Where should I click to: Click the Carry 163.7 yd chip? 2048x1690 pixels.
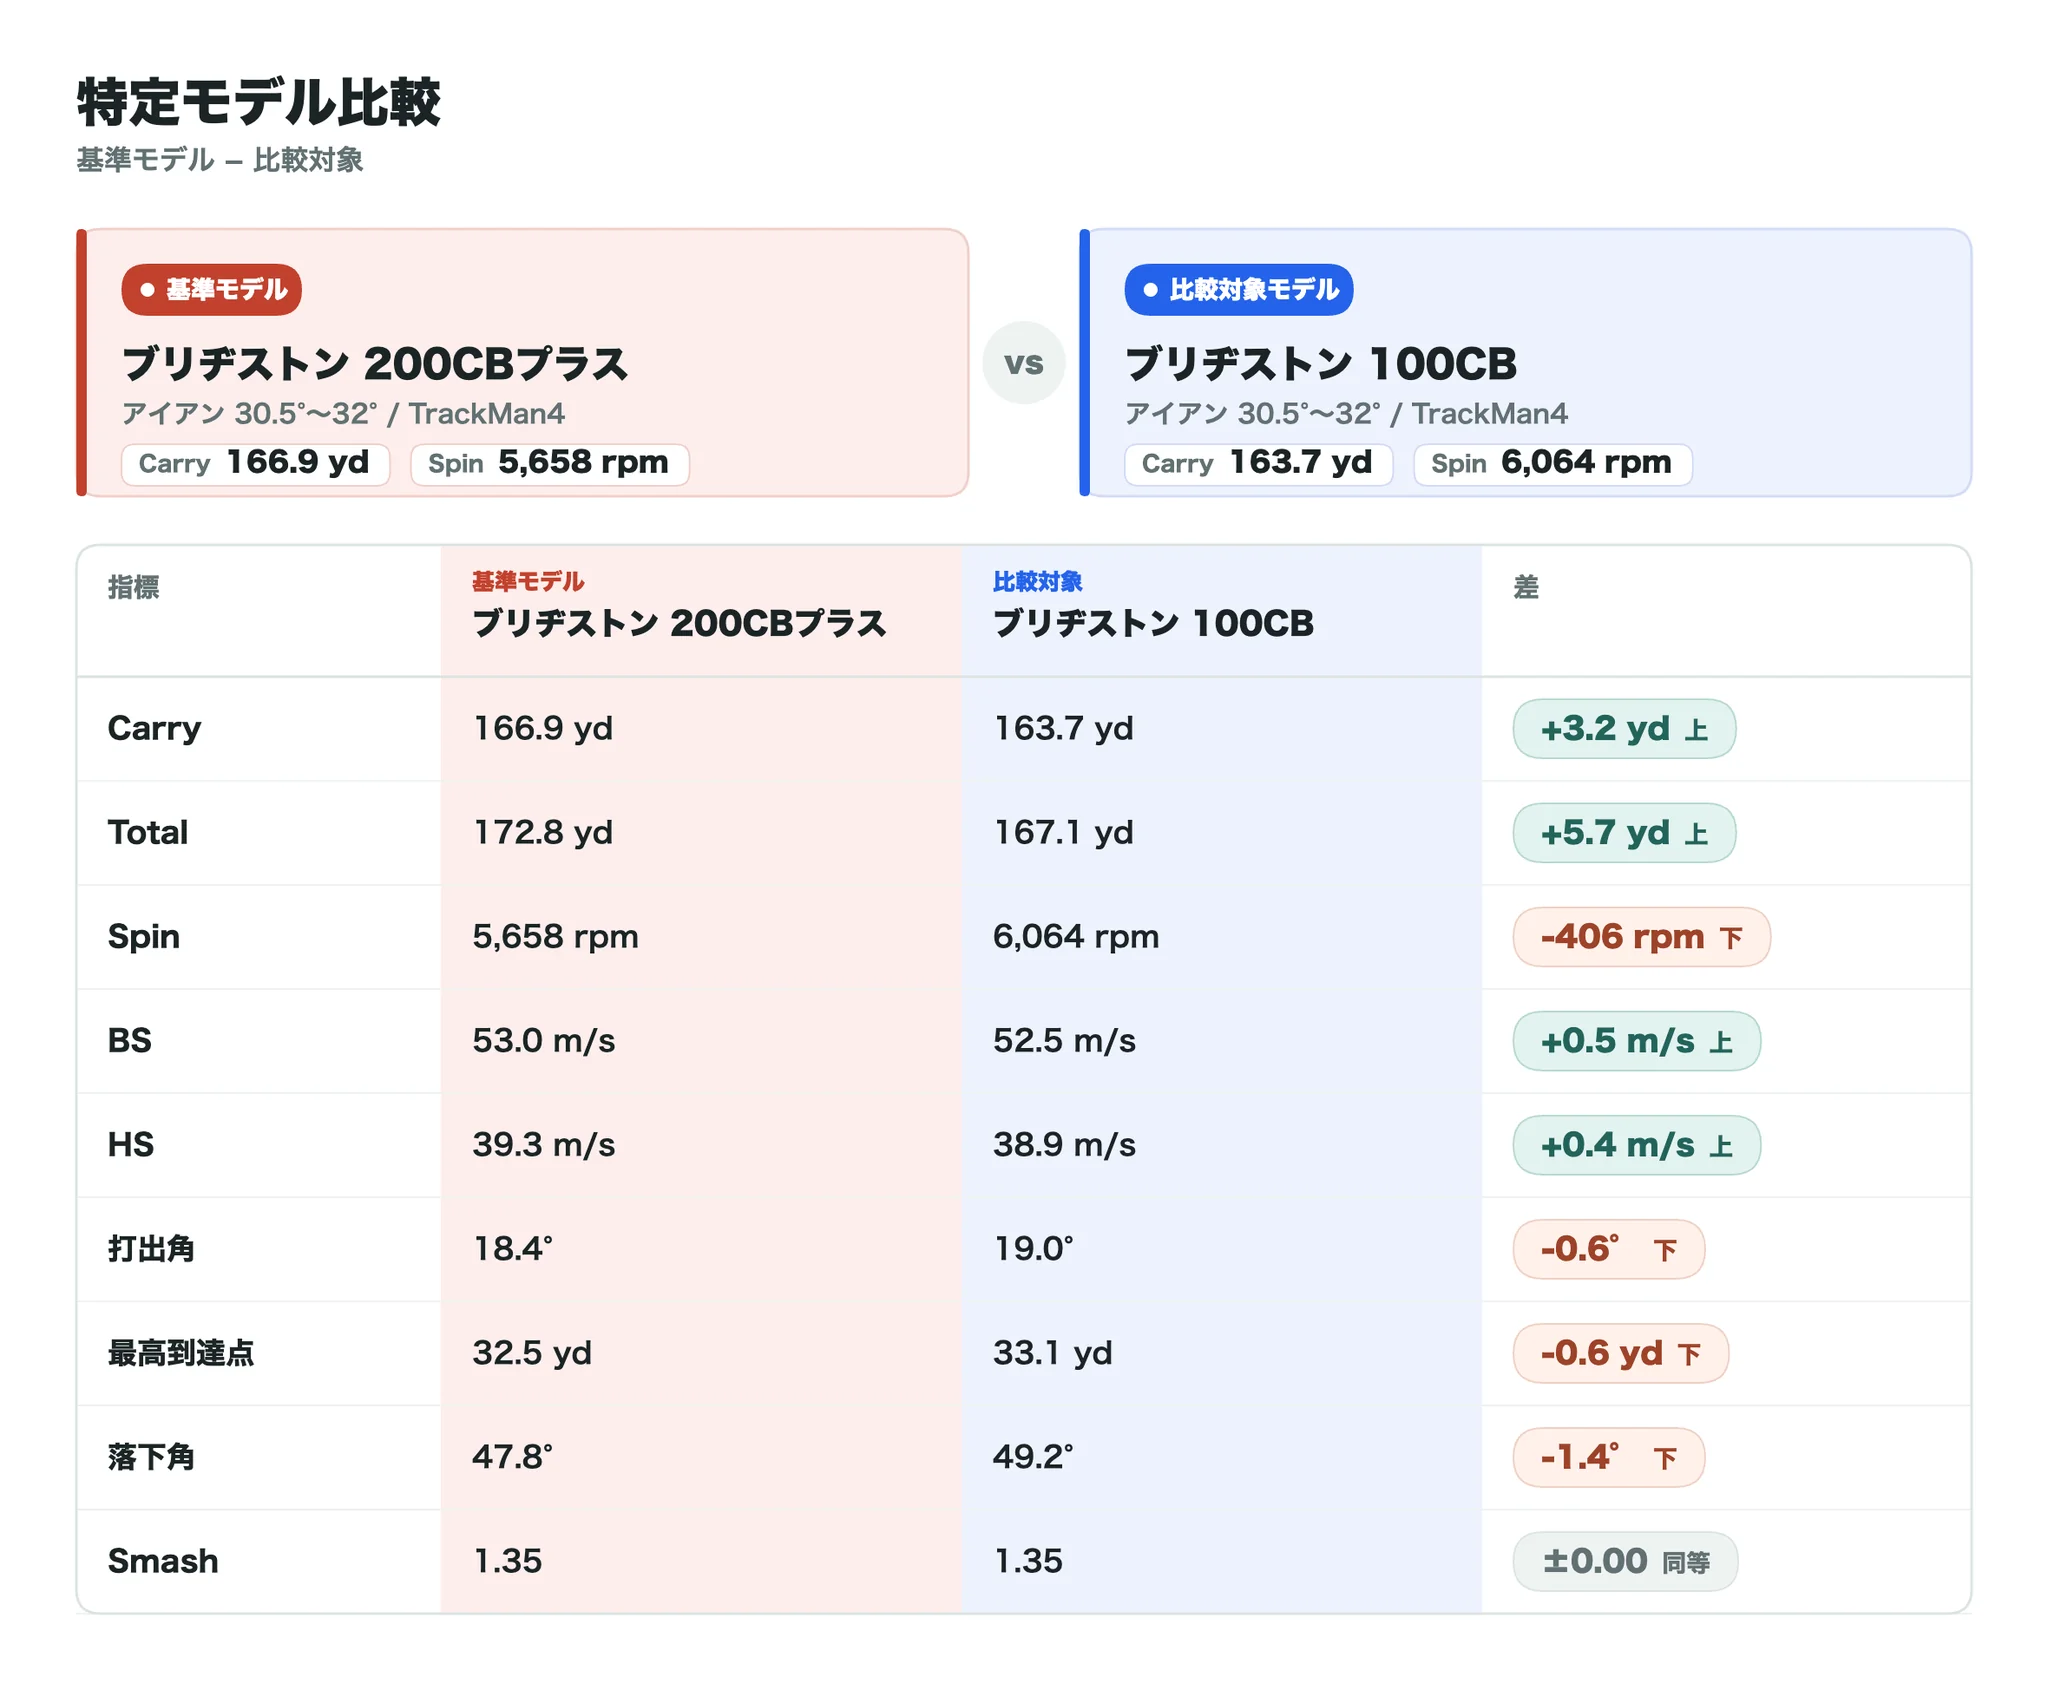[x=1258, y=464]
